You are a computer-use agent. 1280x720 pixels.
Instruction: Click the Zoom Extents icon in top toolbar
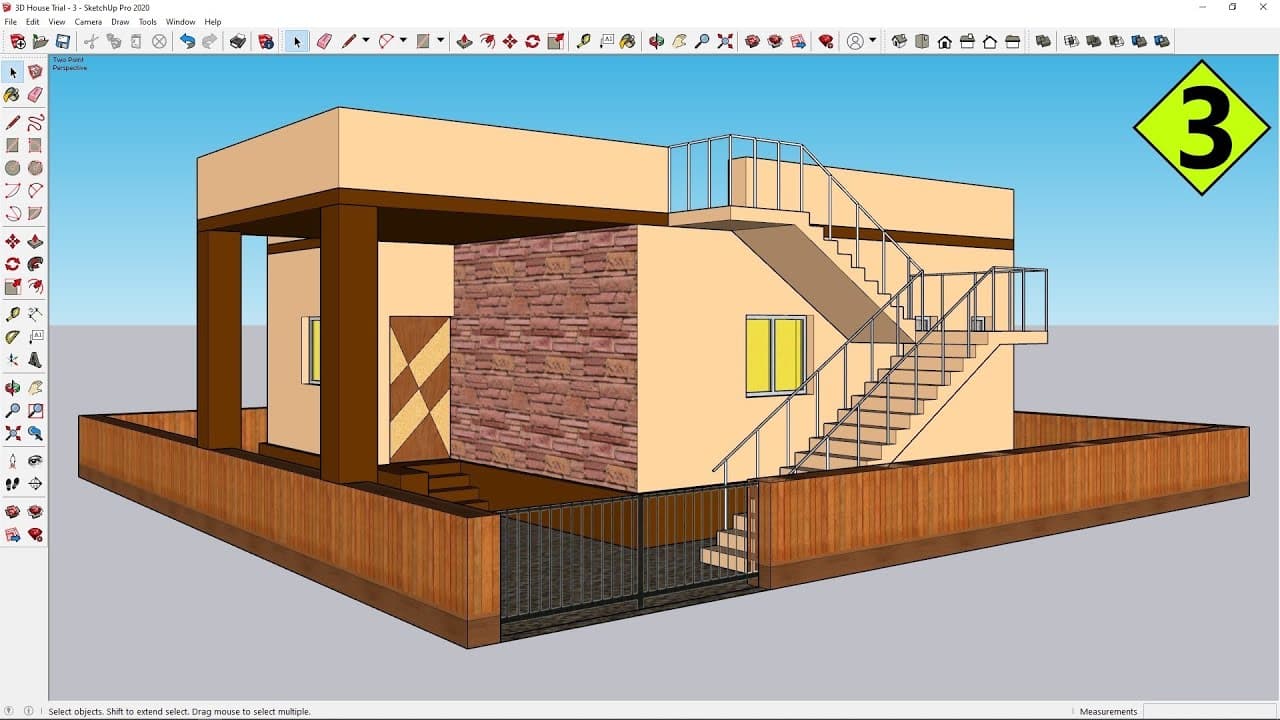click(x=725, y=41)
